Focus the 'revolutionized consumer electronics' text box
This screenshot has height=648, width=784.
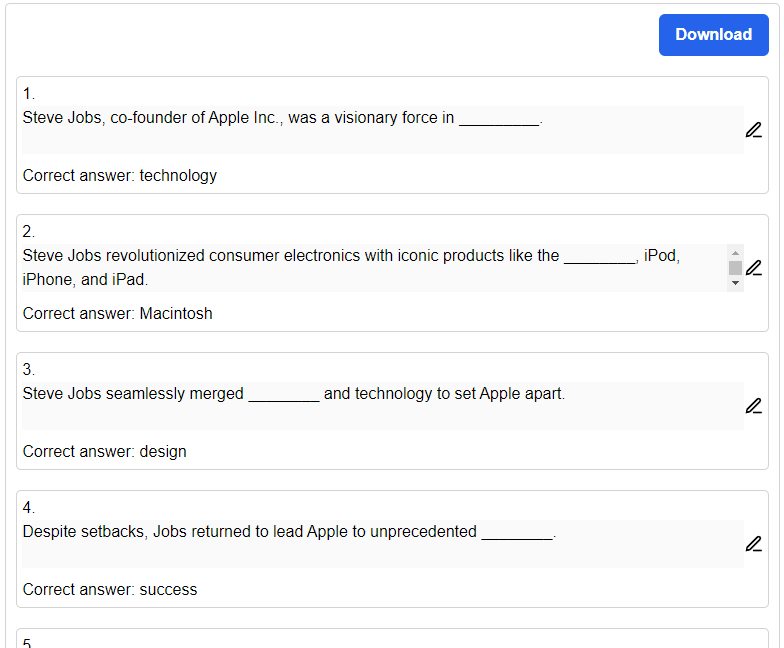pos(374,268)
